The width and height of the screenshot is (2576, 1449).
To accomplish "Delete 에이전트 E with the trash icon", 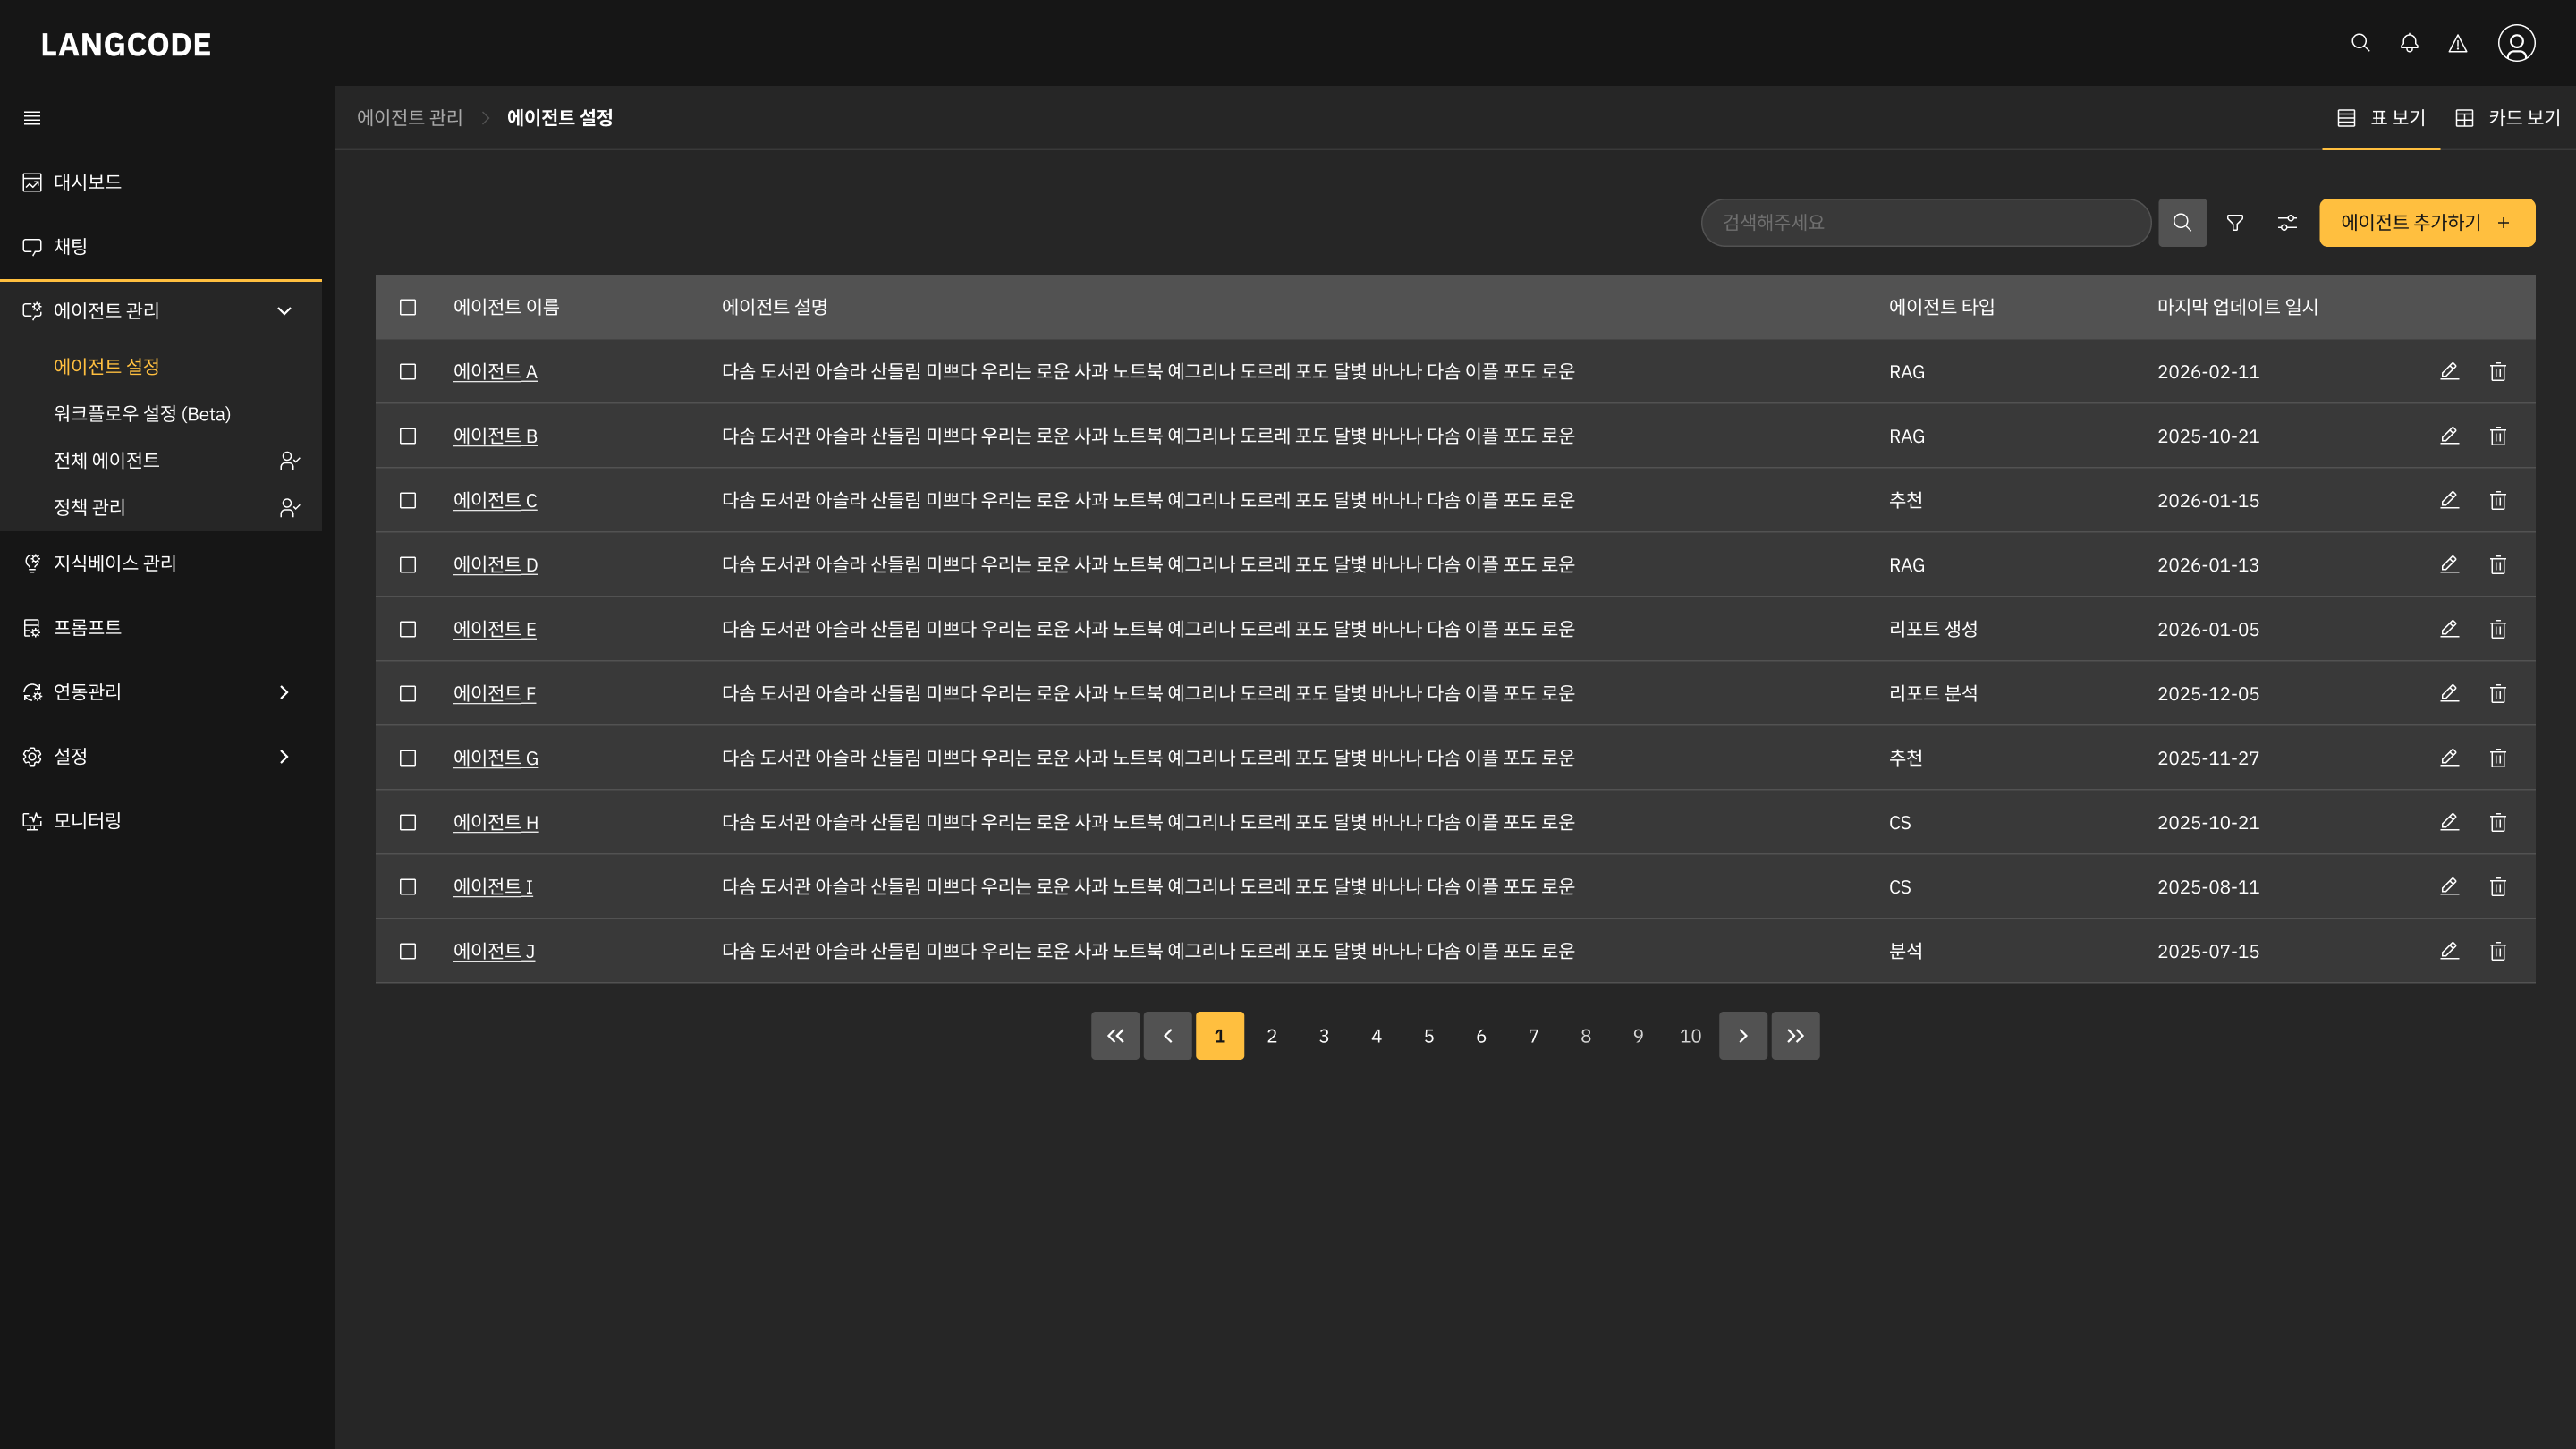I will 2497,629.
